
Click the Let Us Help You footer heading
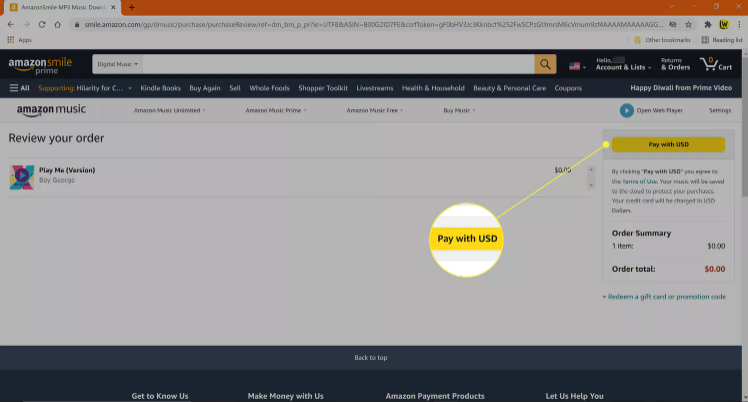[574, 396]
